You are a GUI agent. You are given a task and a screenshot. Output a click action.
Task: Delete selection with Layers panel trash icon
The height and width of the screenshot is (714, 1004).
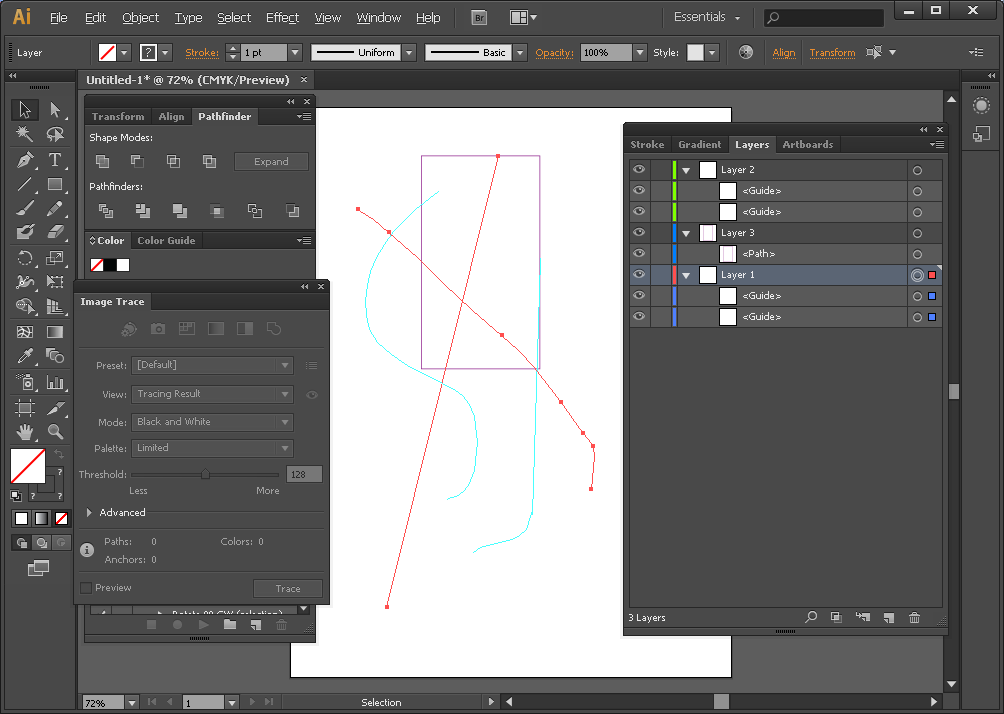[x=914, y=617]
